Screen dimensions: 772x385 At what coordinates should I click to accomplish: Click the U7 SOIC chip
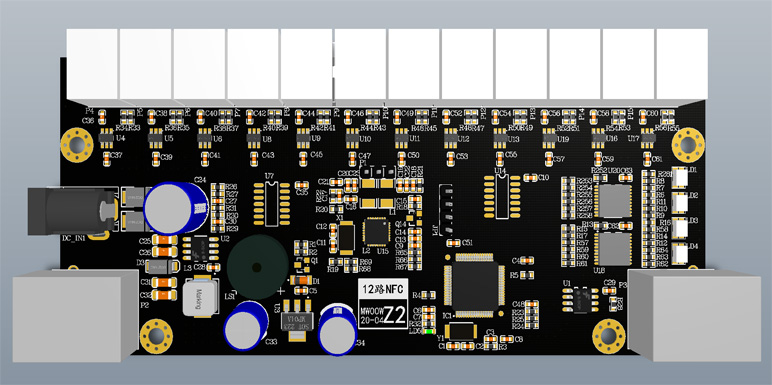pyautogui.click(x=271, y=204)
